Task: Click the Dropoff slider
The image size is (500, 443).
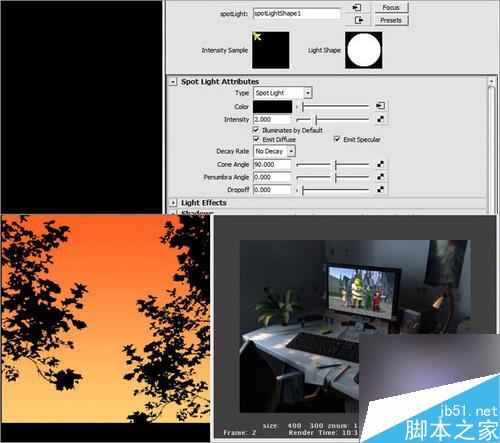Action: (333, 190)
